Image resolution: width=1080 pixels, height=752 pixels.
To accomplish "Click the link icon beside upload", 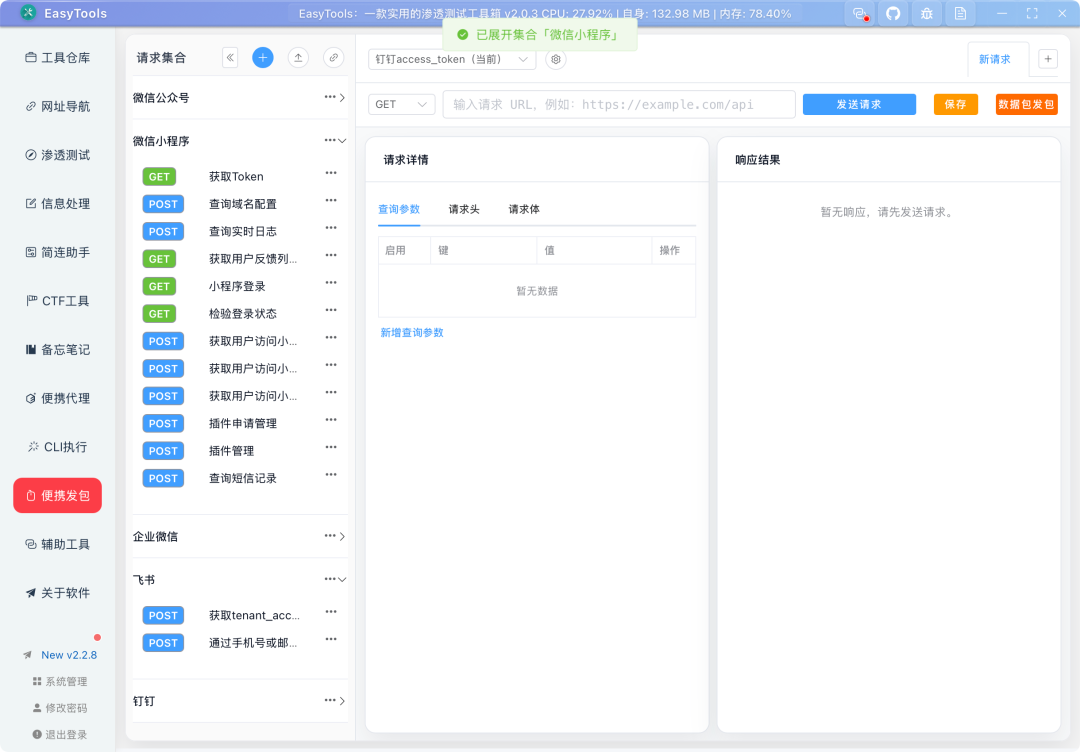I will point(333,58).
